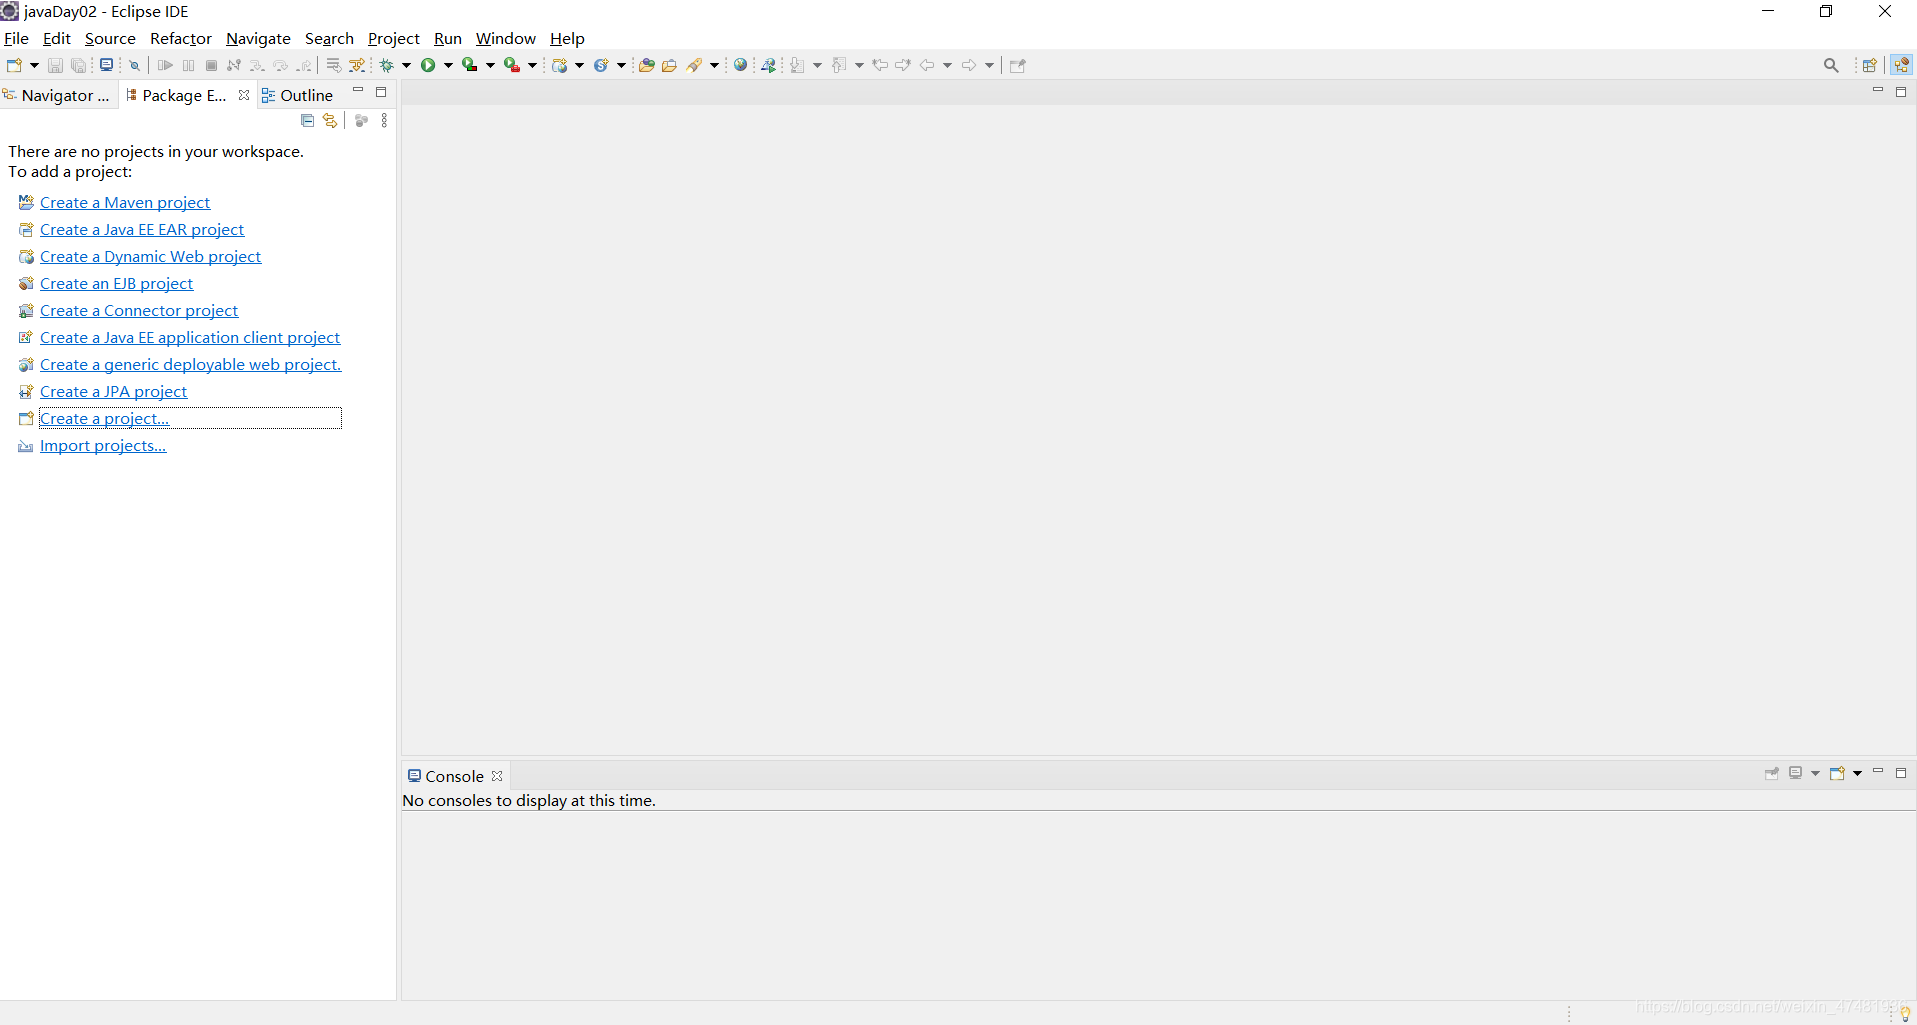The height and width of the screenshot is (1025, 1917).
Task: Switch to the Navigator tab
Action: coord(57,96)
